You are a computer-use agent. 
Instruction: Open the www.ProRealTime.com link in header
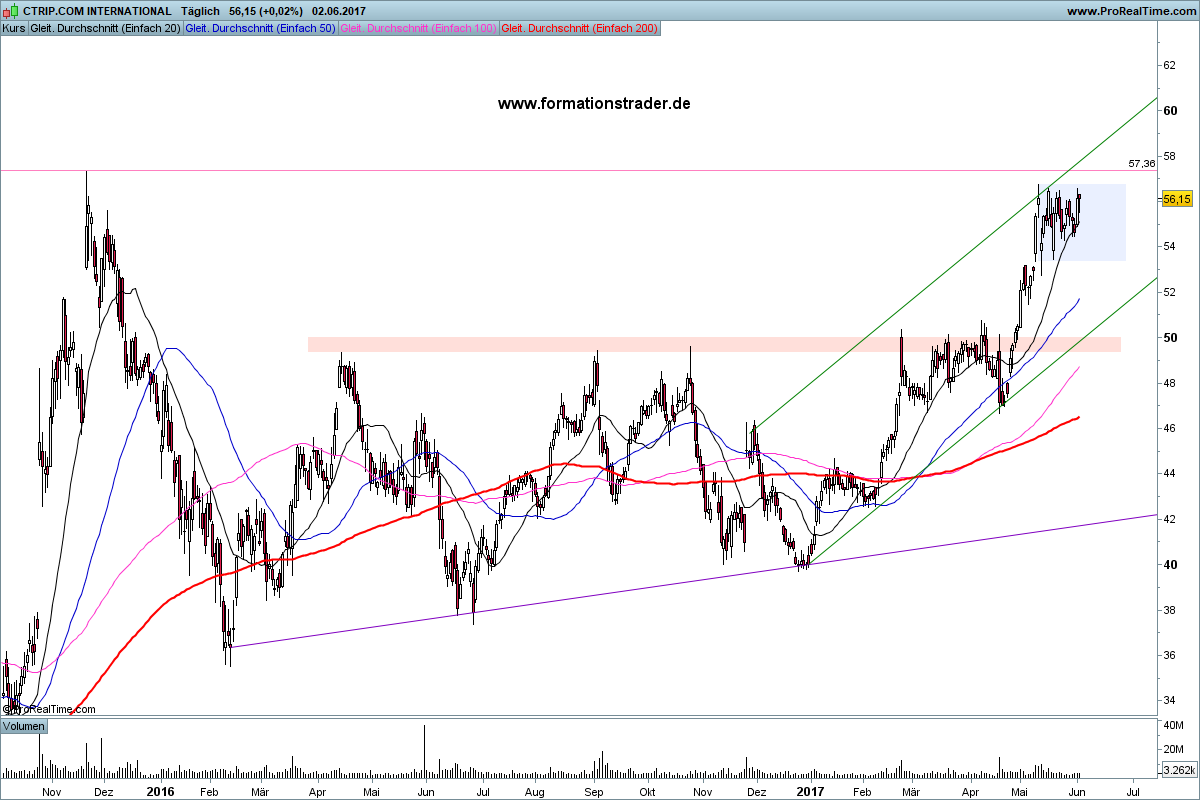1130,11
